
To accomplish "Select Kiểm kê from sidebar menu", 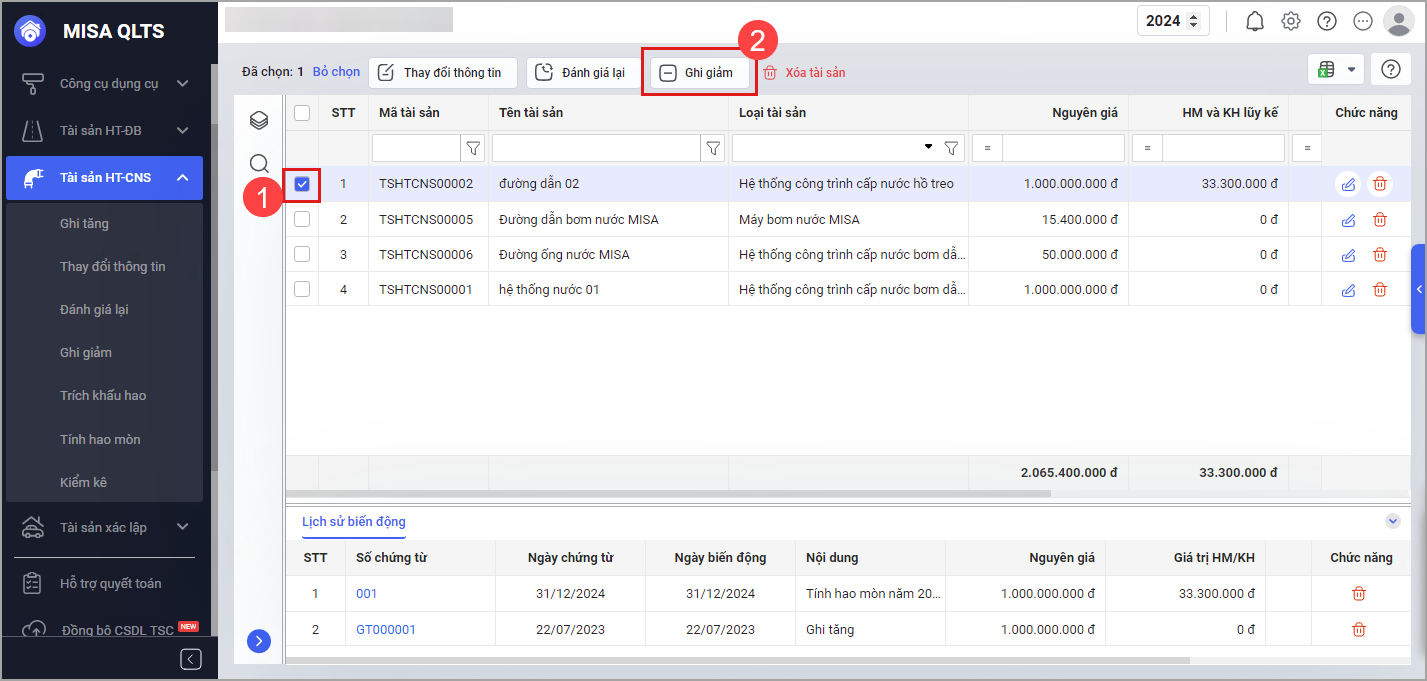I will (83, 482).
